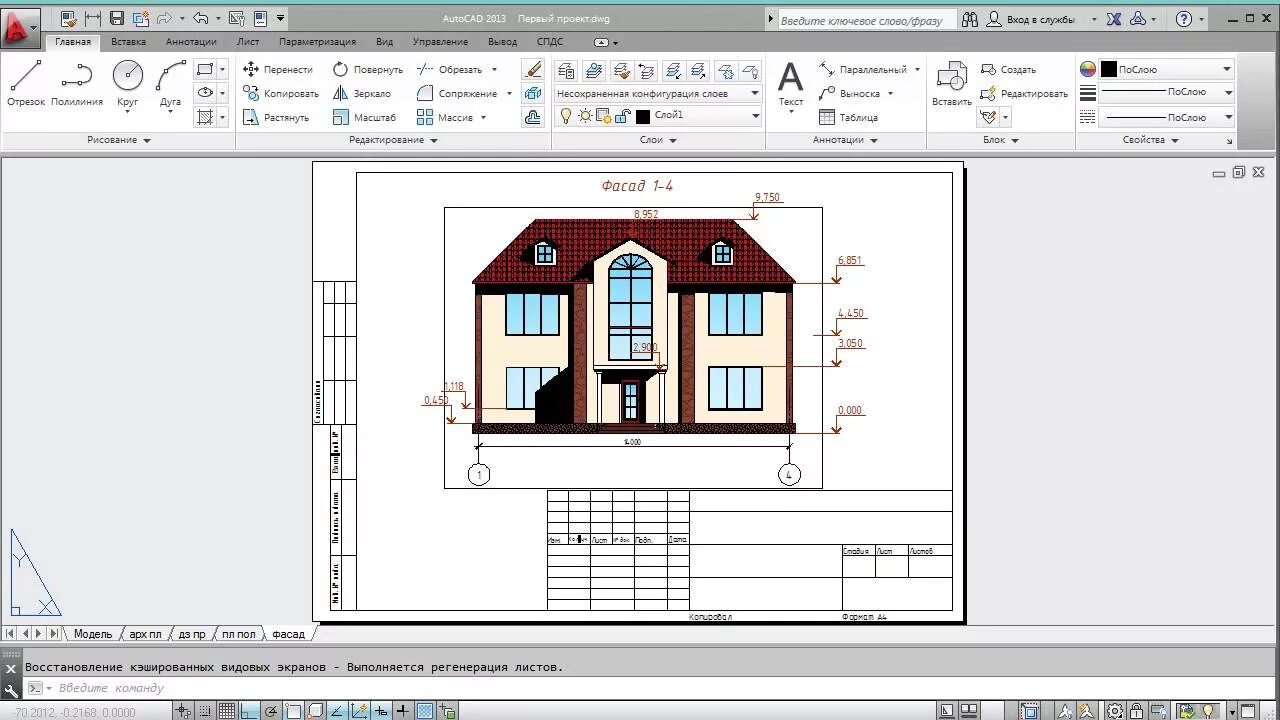
Task: Select the Текст text tool
Action: pos(791,85)
